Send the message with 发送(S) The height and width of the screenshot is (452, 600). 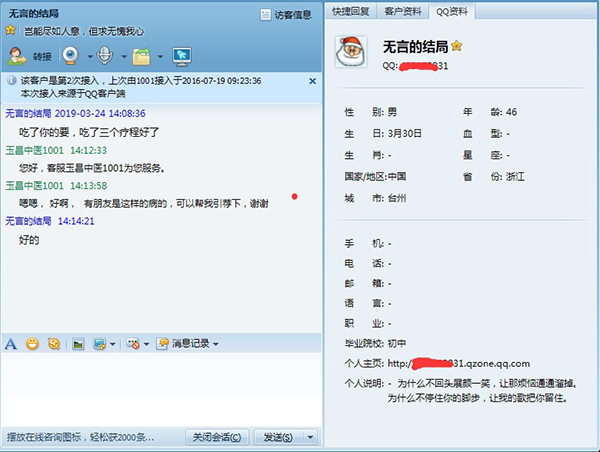point(278,437)
